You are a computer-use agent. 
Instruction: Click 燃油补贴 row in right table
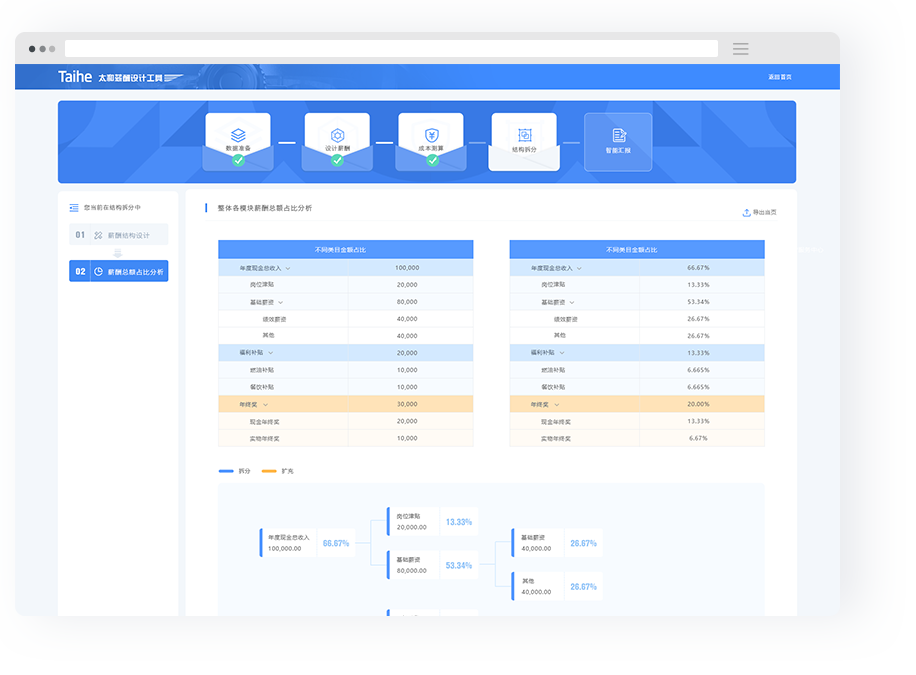point(637,370)
